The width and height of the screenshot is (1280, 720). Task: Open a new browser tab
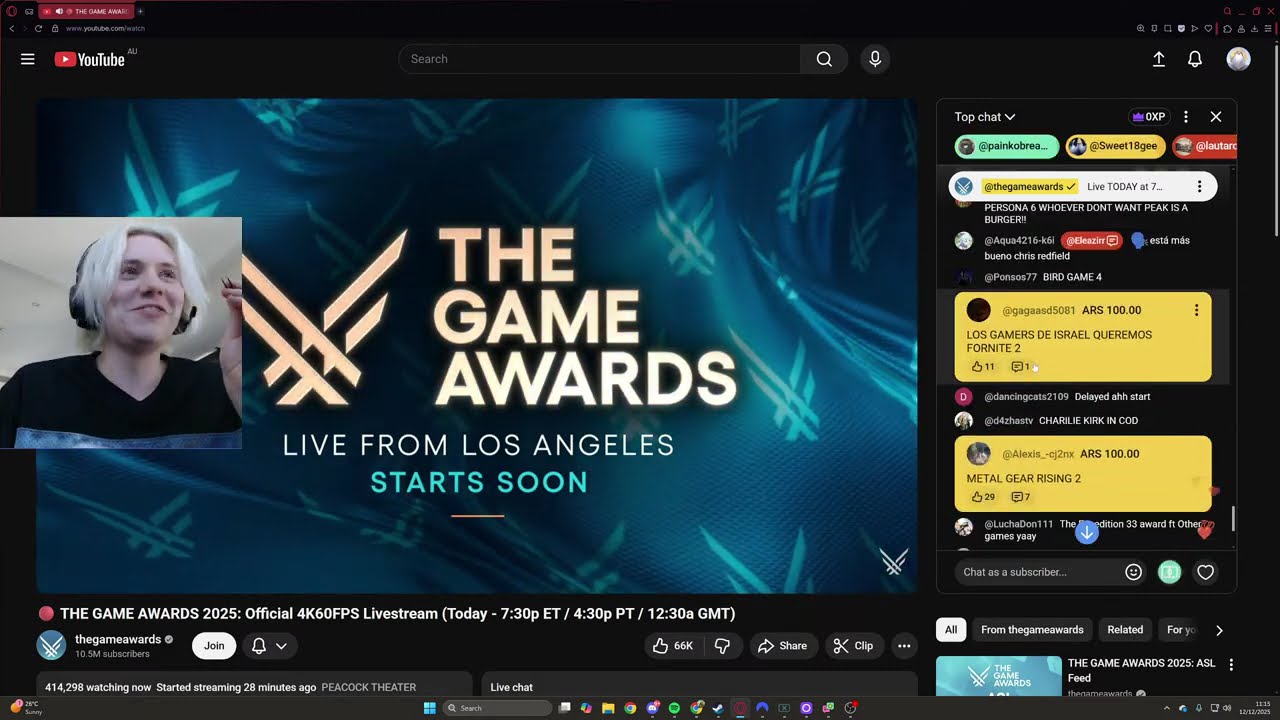pyautogui.click(x=140, y=11)
